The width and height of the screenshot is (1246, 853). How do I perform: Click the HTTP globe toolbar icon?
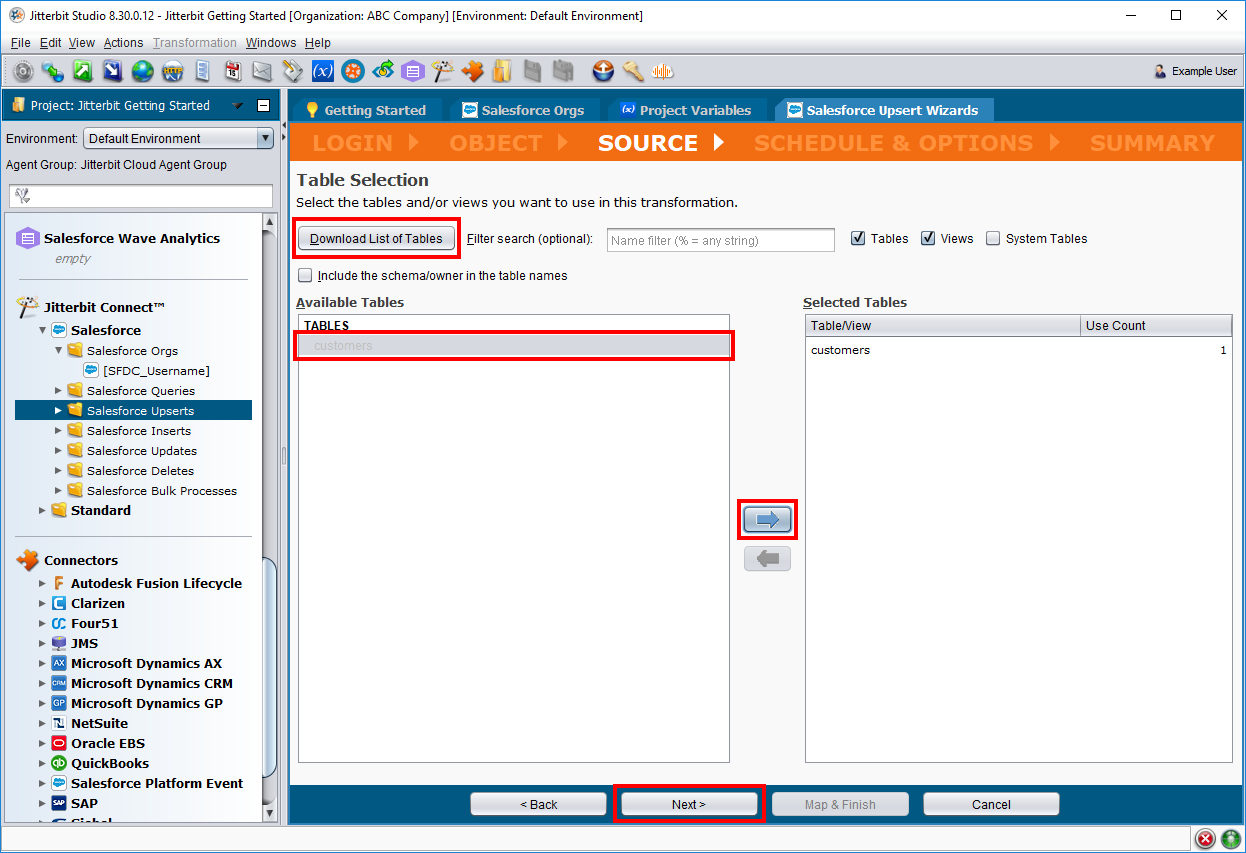pos(172,71)
